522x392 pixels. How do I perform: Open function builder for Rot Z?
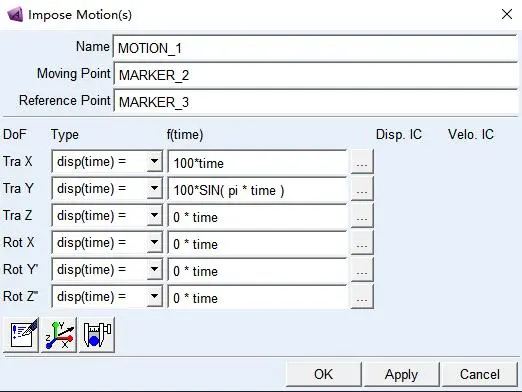click(362, 297)
